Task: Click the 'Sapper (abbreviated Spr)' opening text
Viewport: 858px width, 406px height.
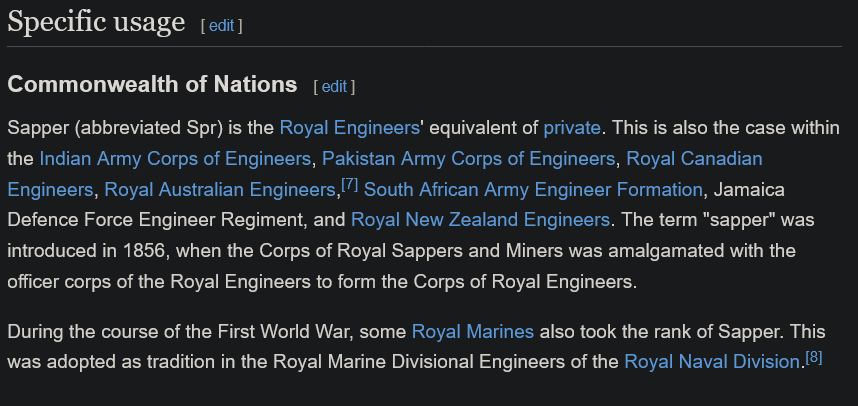Action: pos(99,128)
